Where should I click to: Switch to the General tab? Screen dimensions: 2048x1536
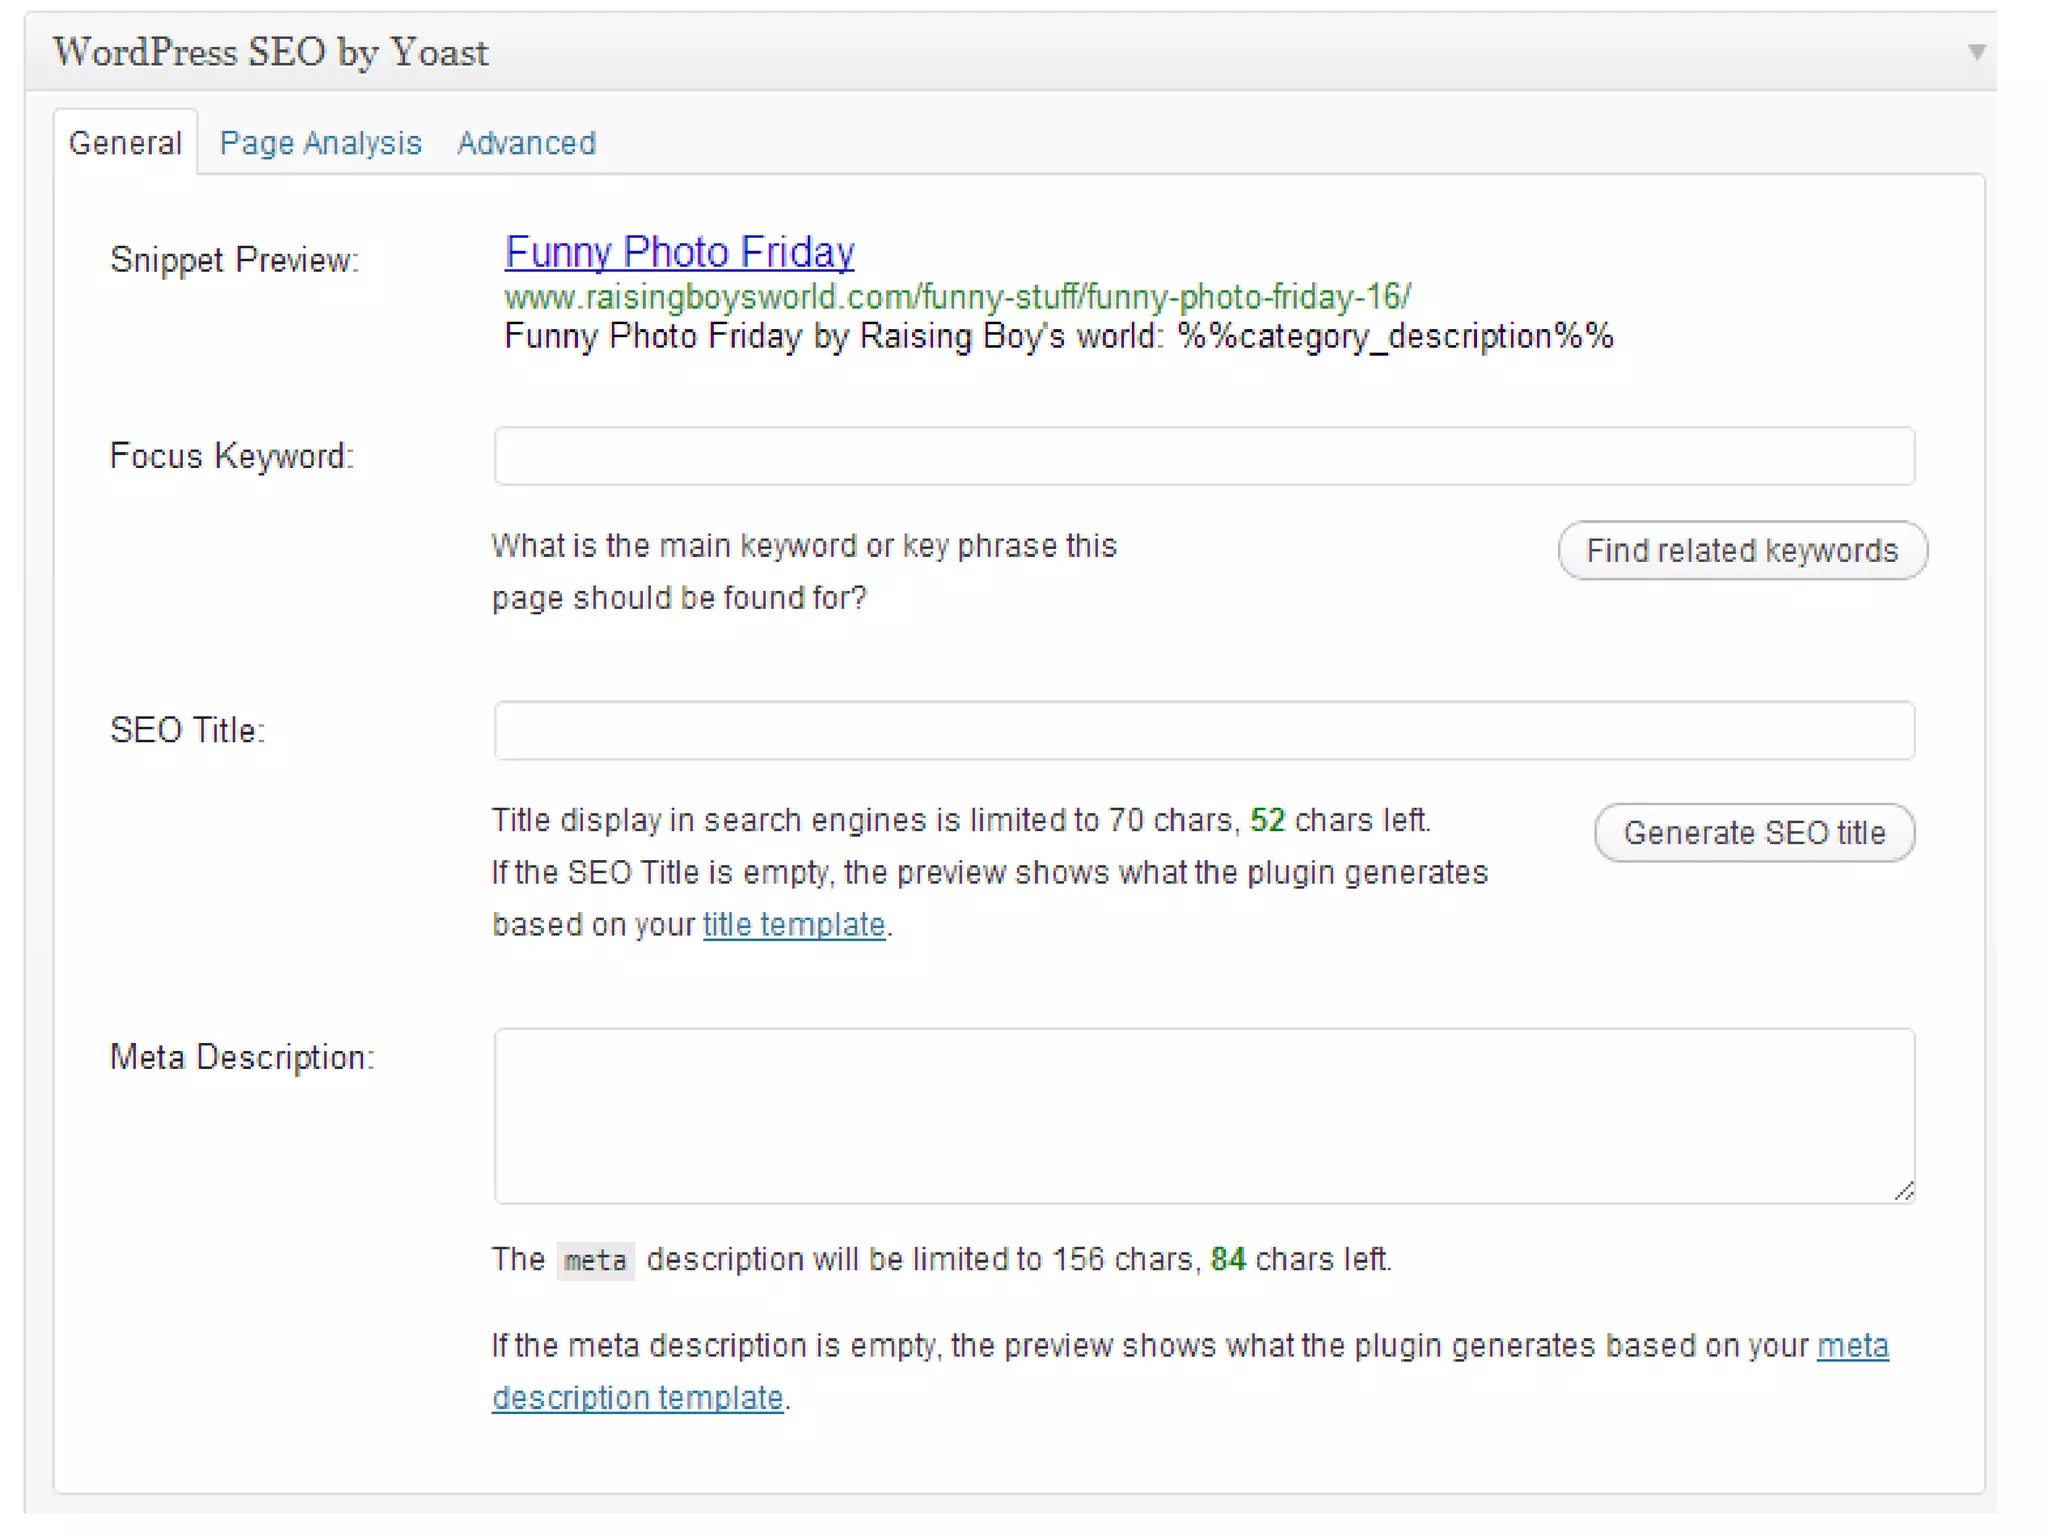pyautogui.click(x=125, y=143)
